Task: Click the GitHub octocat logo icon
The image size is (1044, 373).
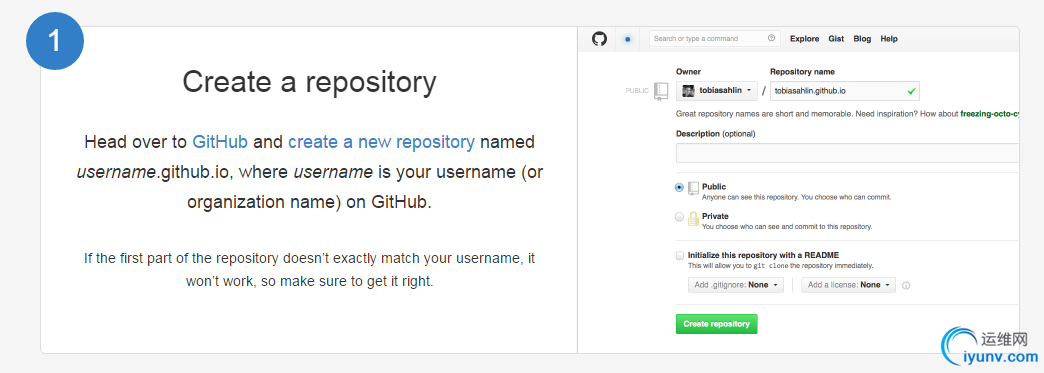Action: point(599,39)
